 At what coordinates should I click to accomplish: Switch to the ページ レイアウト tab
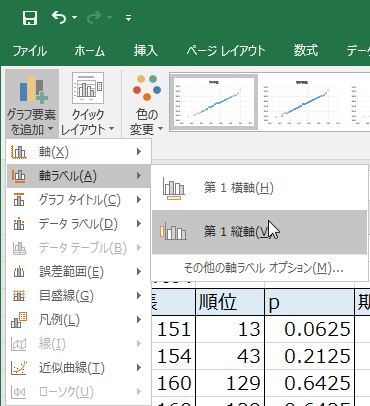click(226, 51)
